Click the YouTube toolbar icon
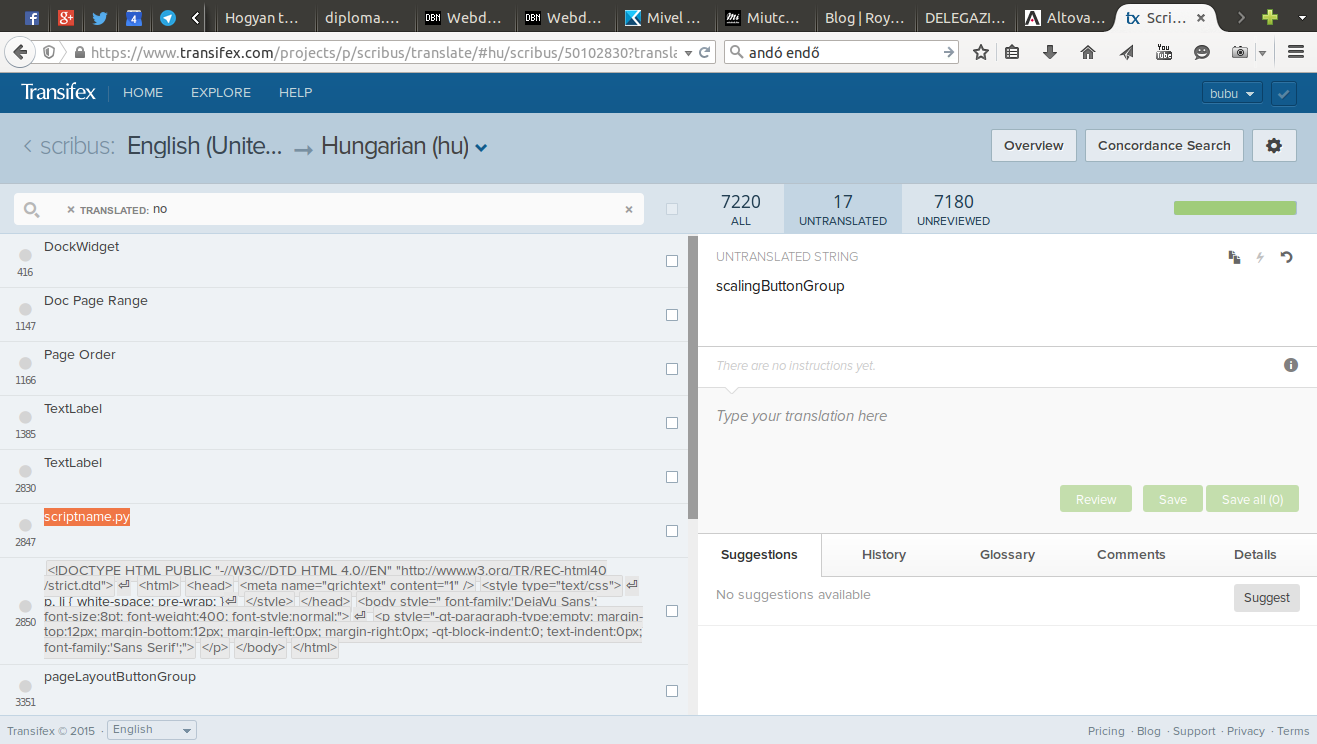 (x=1164, y=52)
